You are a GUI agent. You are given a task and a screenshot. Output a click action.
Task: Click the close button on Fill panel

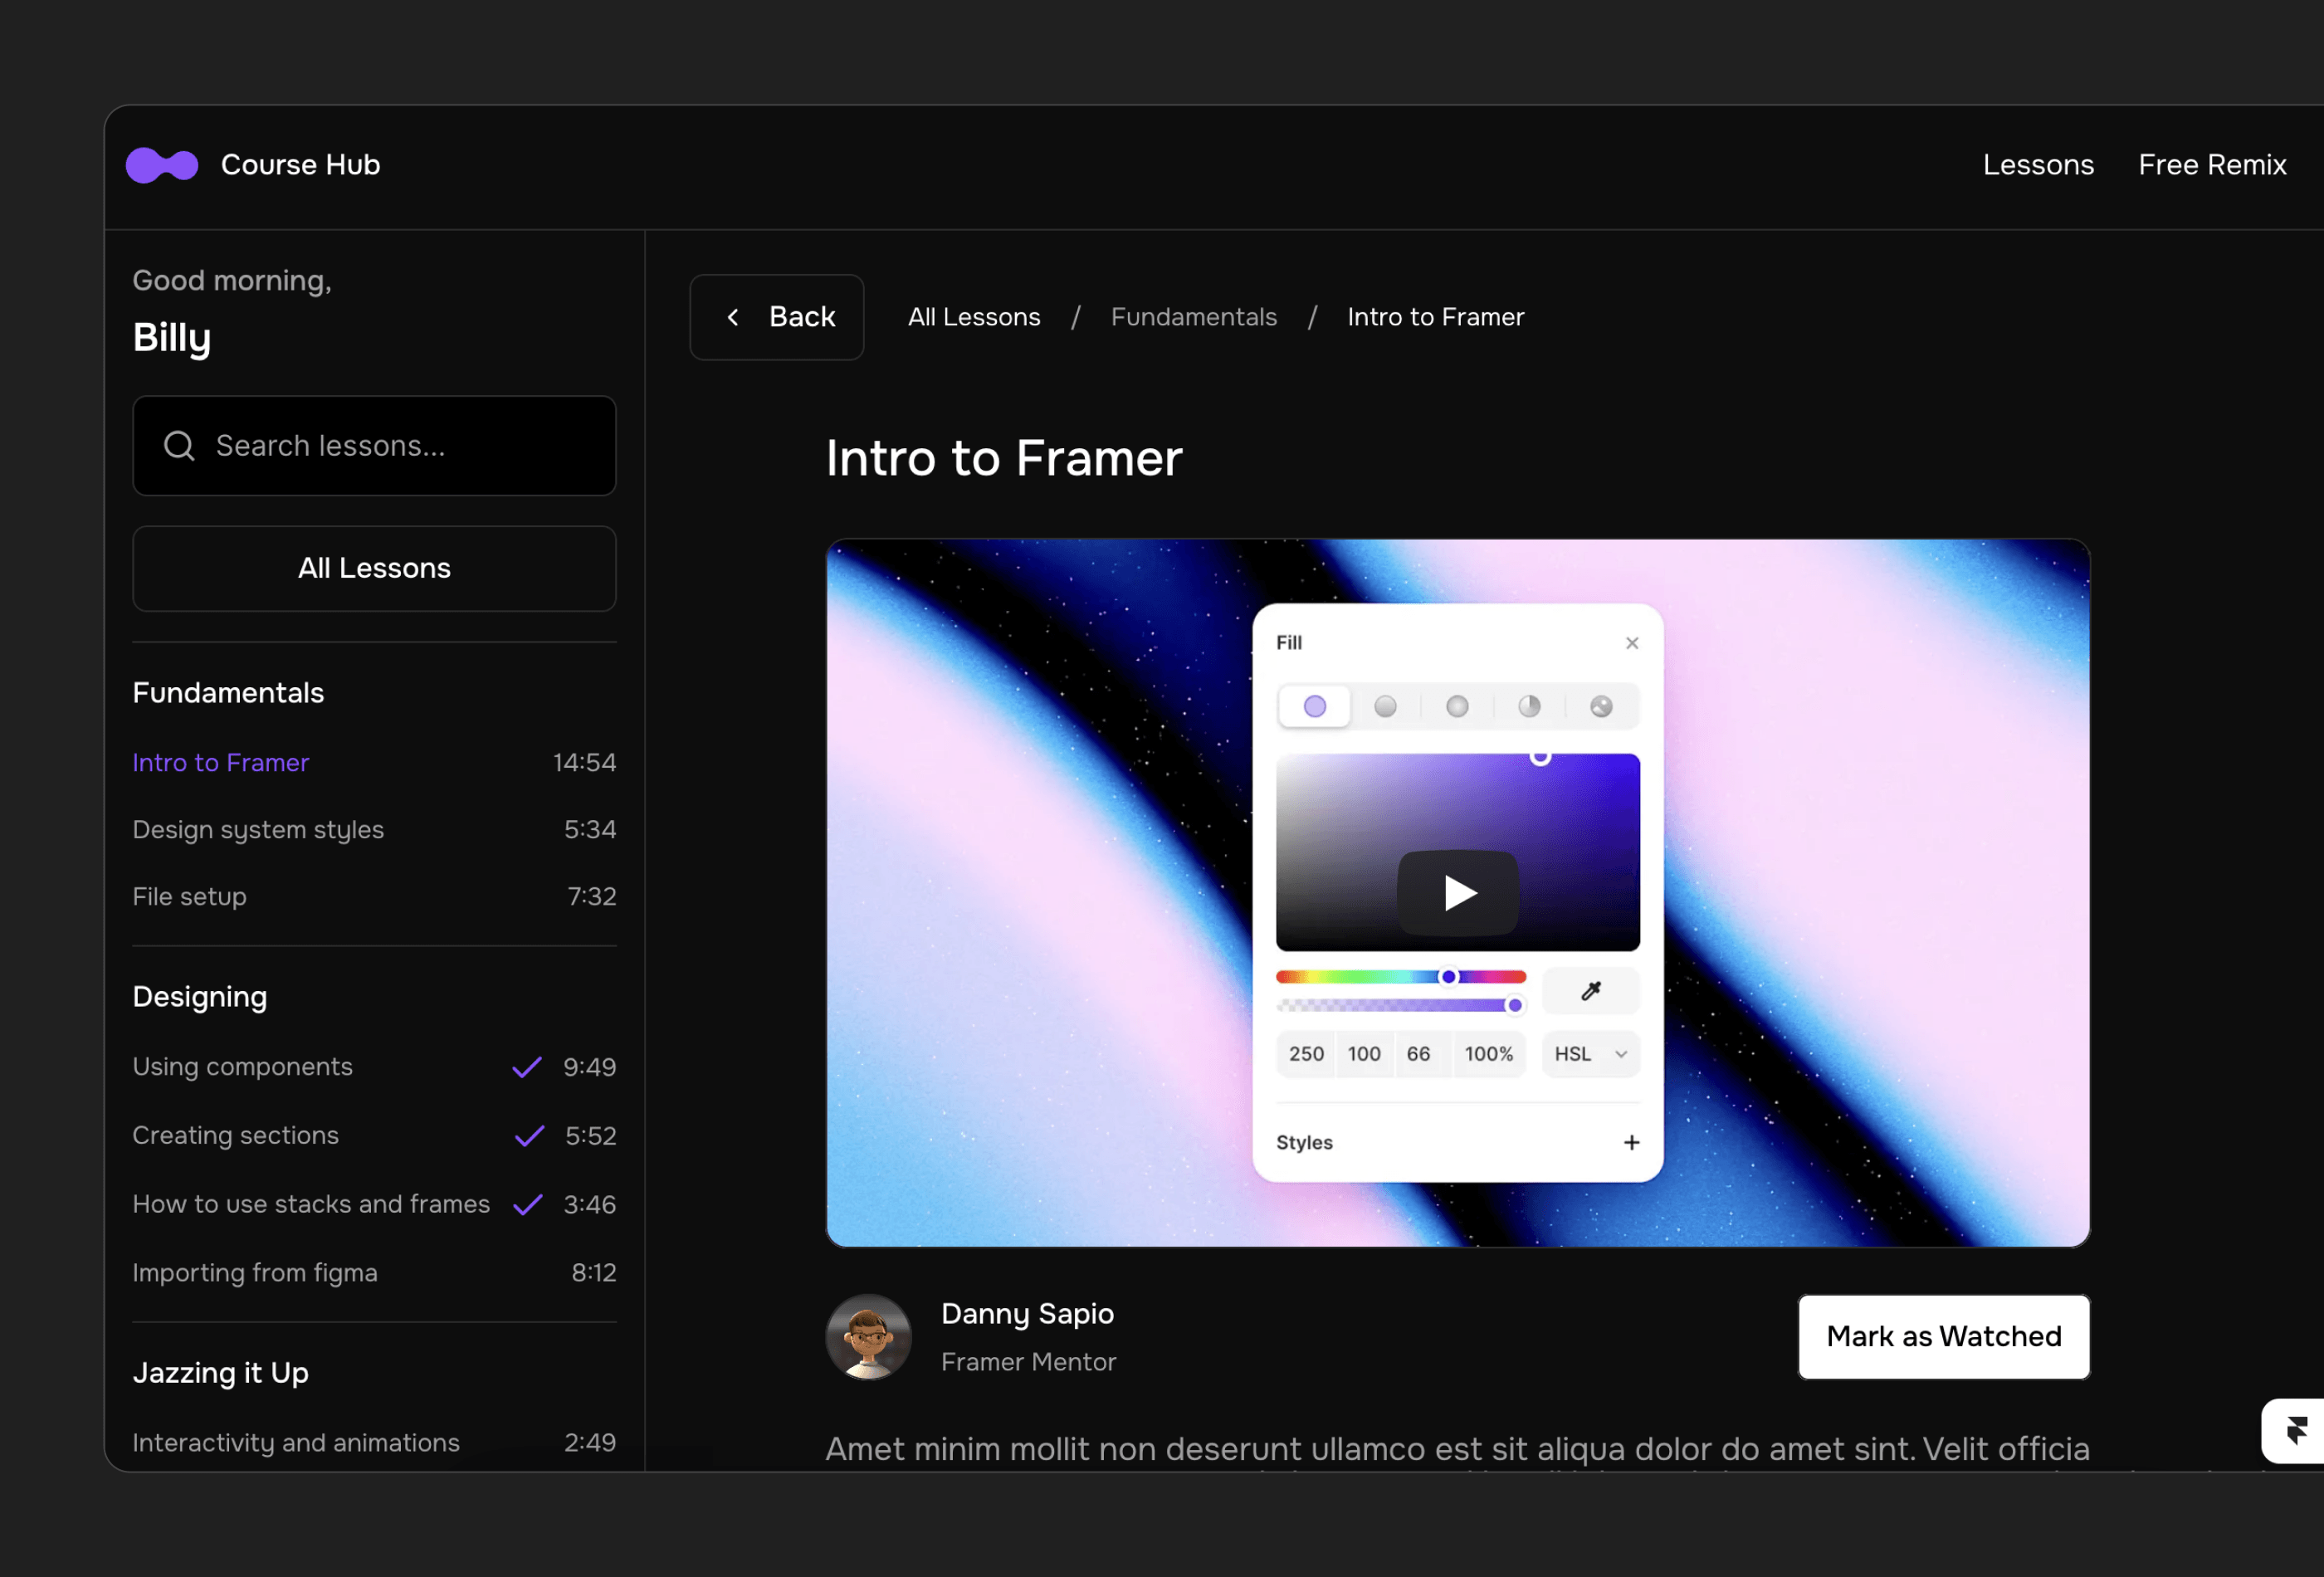coord(1633,642)
